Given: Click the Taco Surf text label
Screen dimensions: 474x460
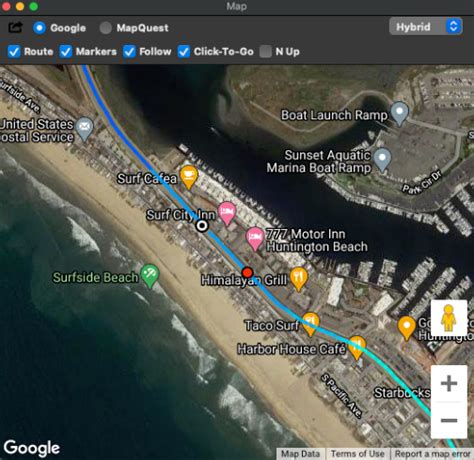Looking at the screenshot, I should 272,325.
